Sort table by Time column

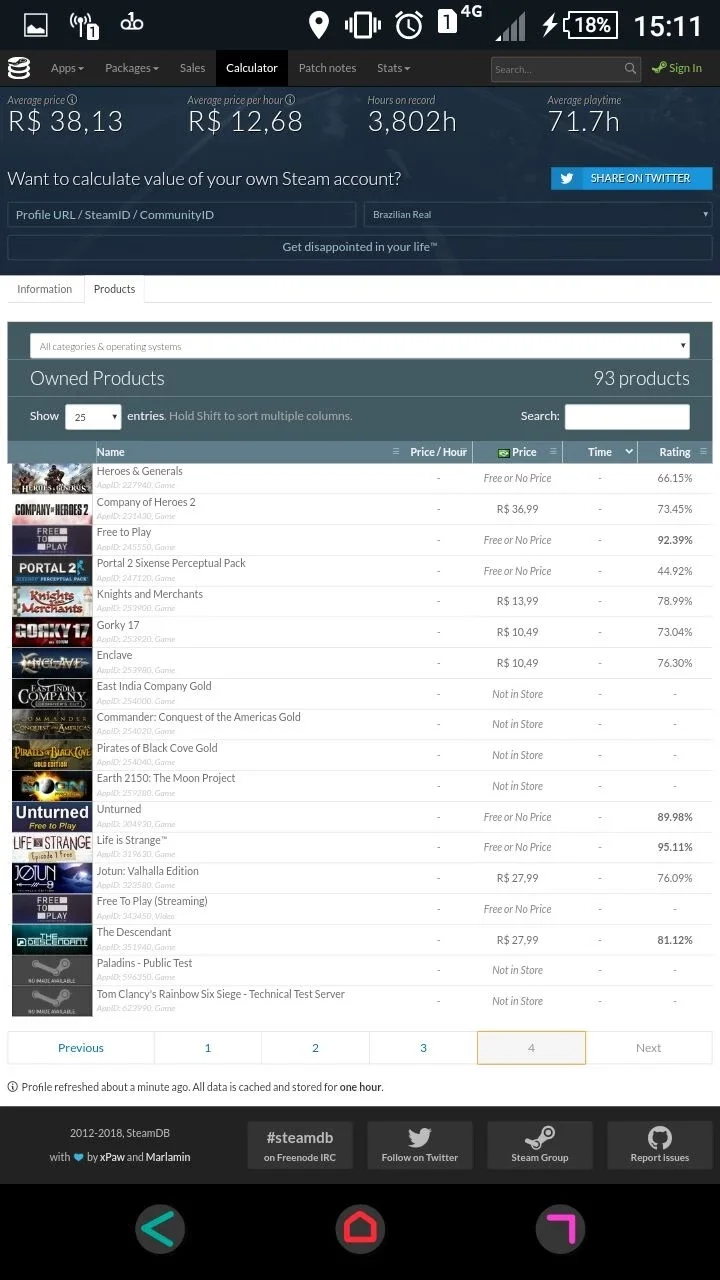(x=600, y=452)
